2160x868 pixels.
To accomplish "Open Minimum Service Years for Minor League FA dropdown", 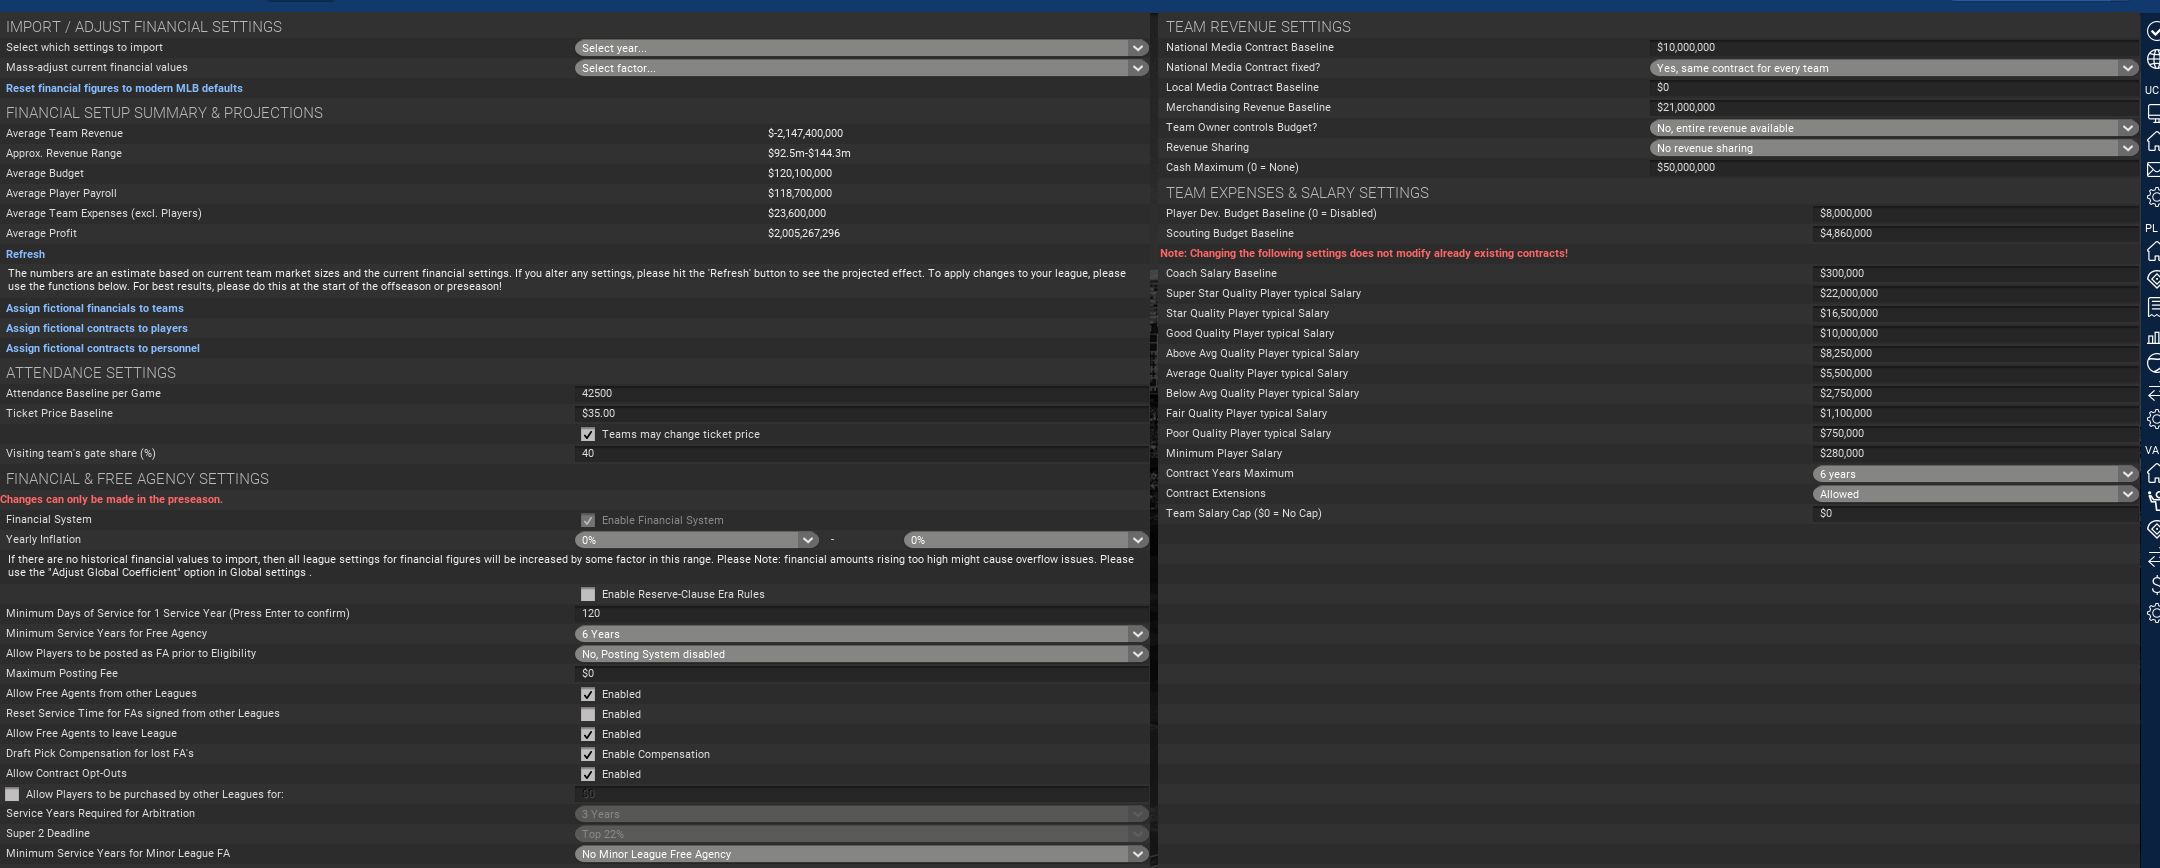I will pos(861,854).
